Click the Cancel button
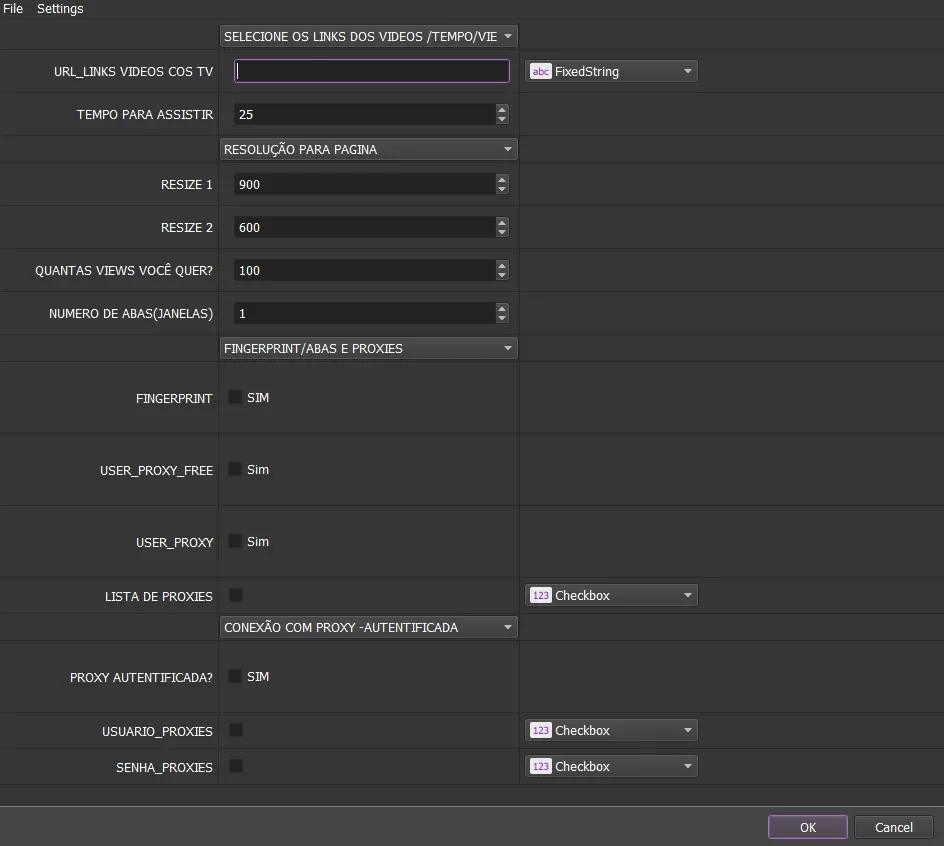This screenshot has width=944, height=846. tap(894, 827)
